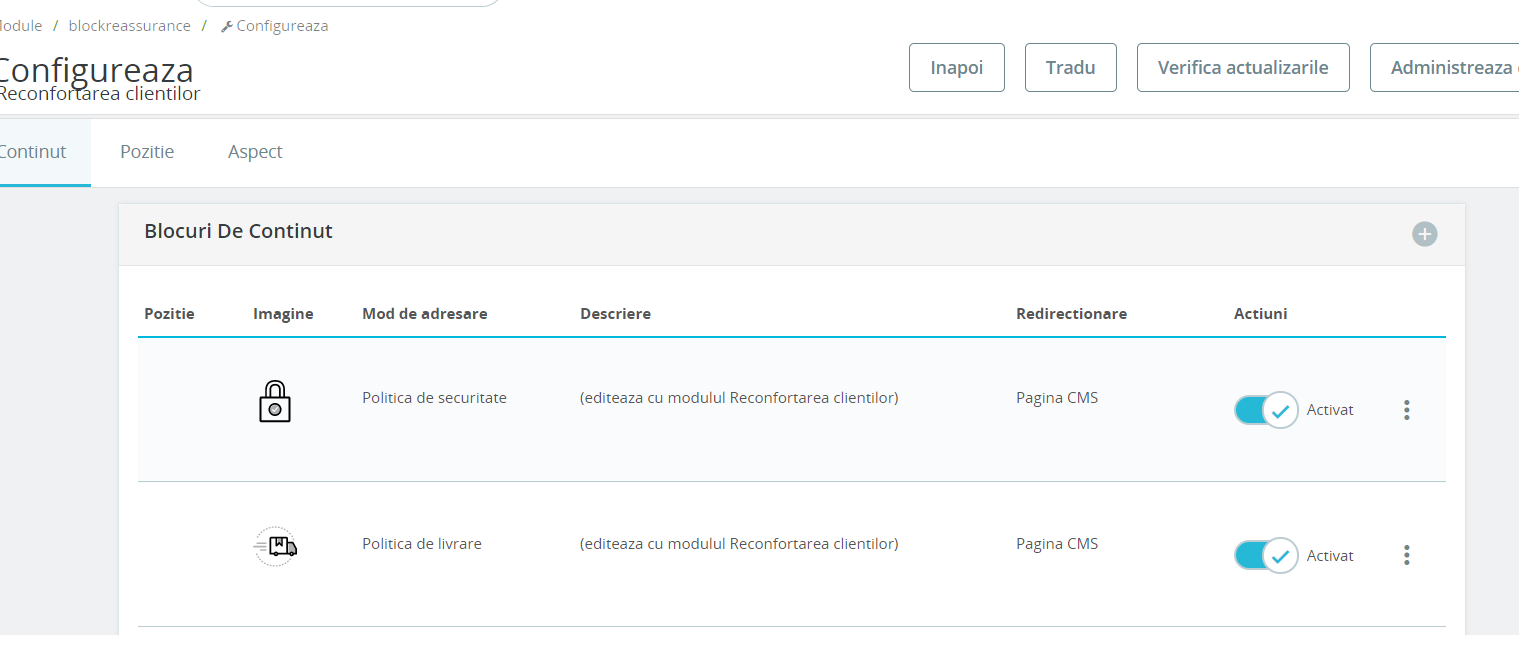Switch to the Pozitie tab

[147, 152]
